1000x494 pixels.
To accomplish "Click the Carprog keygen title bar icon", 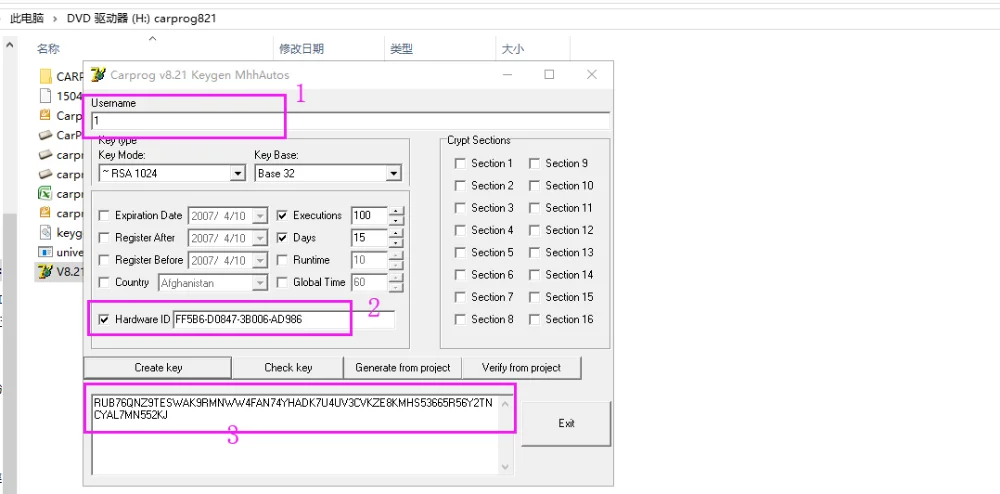I will point(98,75).
